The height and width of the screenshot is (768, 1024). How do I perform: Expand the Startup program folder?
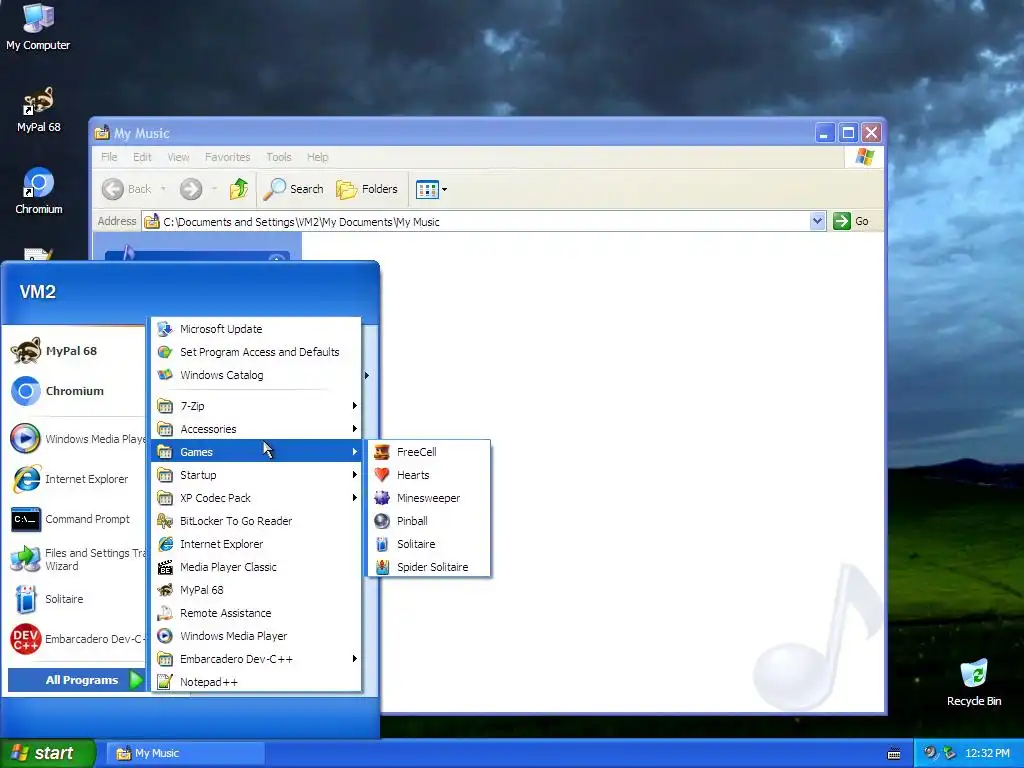[x=256, y=475]
